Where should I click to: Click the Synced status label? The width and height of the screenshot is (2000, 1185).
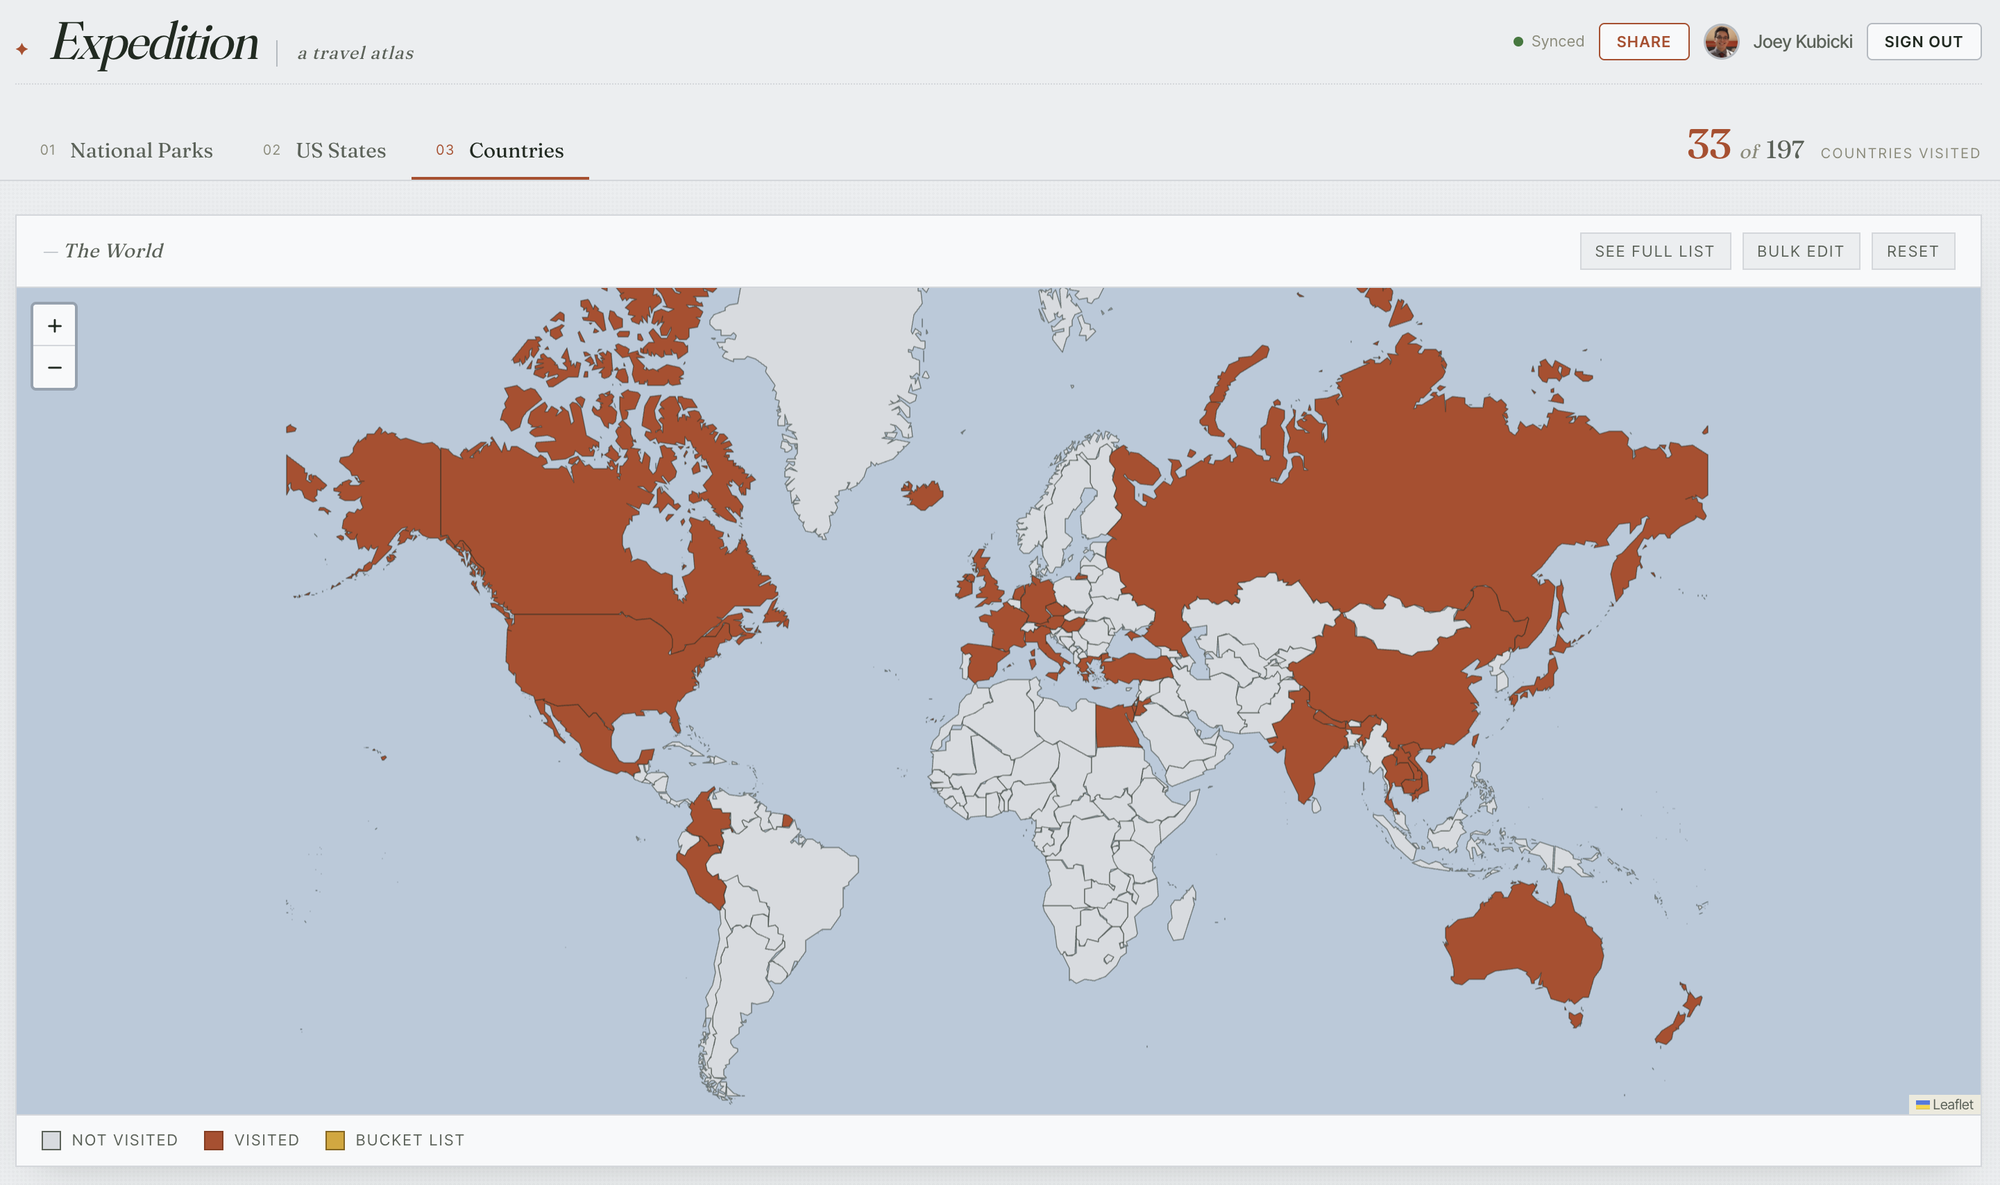pyautogui.click(x=1558, y=42)
